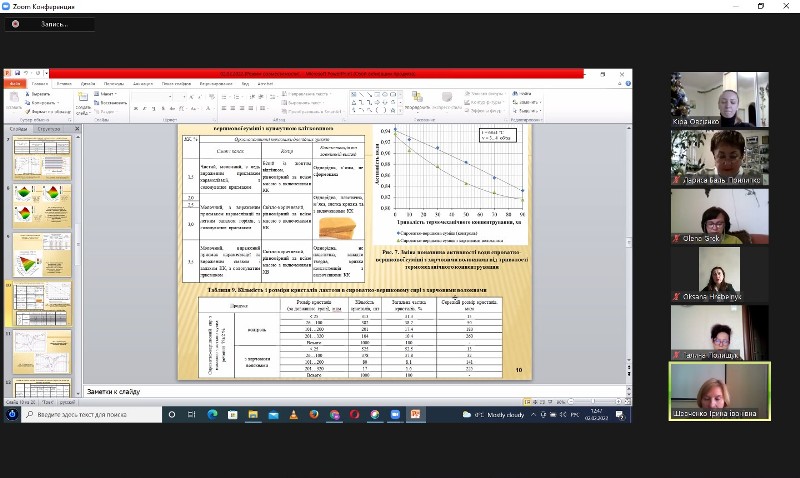Click the Zoom recording indicator dot
800x478 pixels.
click(x=15, y=24)
